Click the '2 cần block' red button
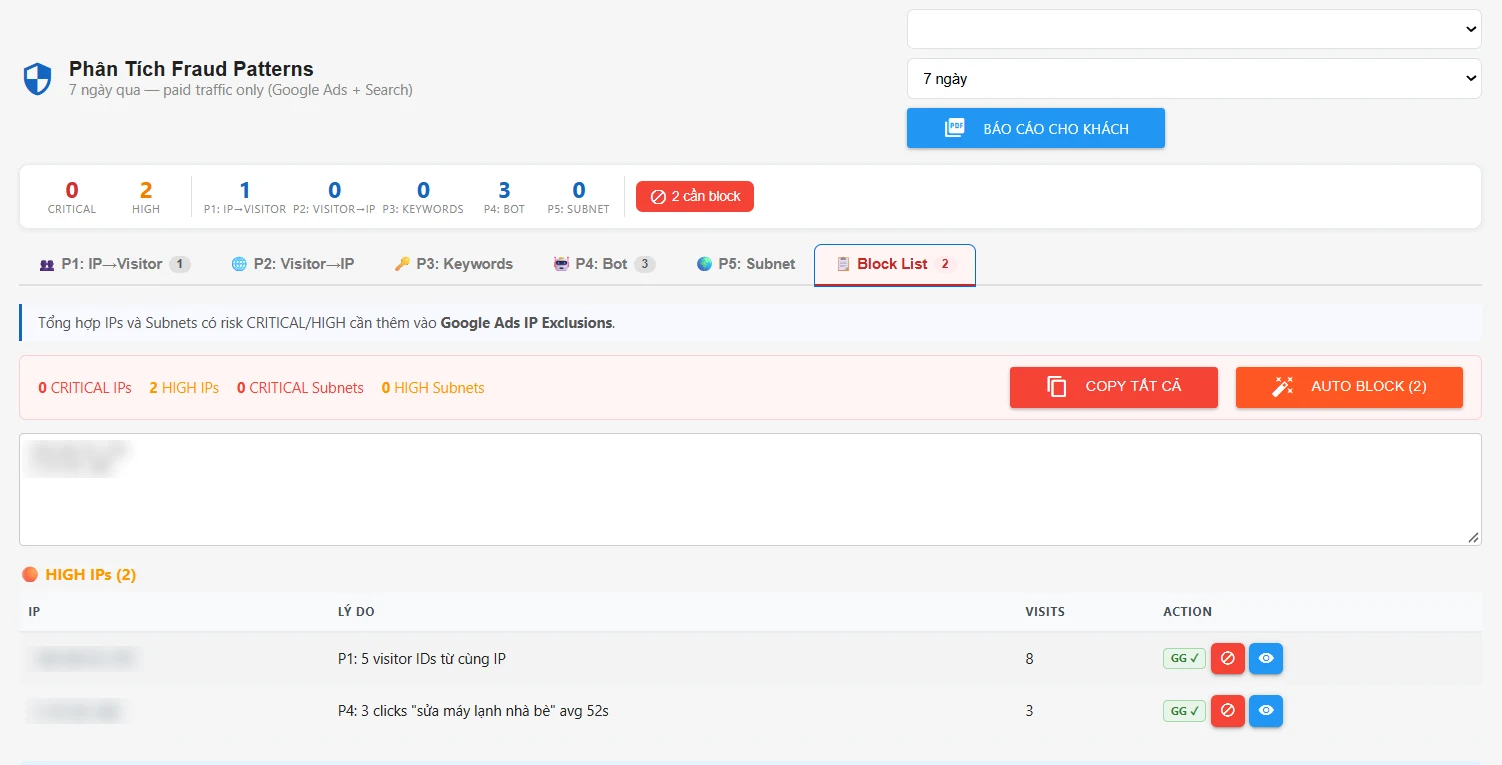1502x765 pixels. (695, 196)
